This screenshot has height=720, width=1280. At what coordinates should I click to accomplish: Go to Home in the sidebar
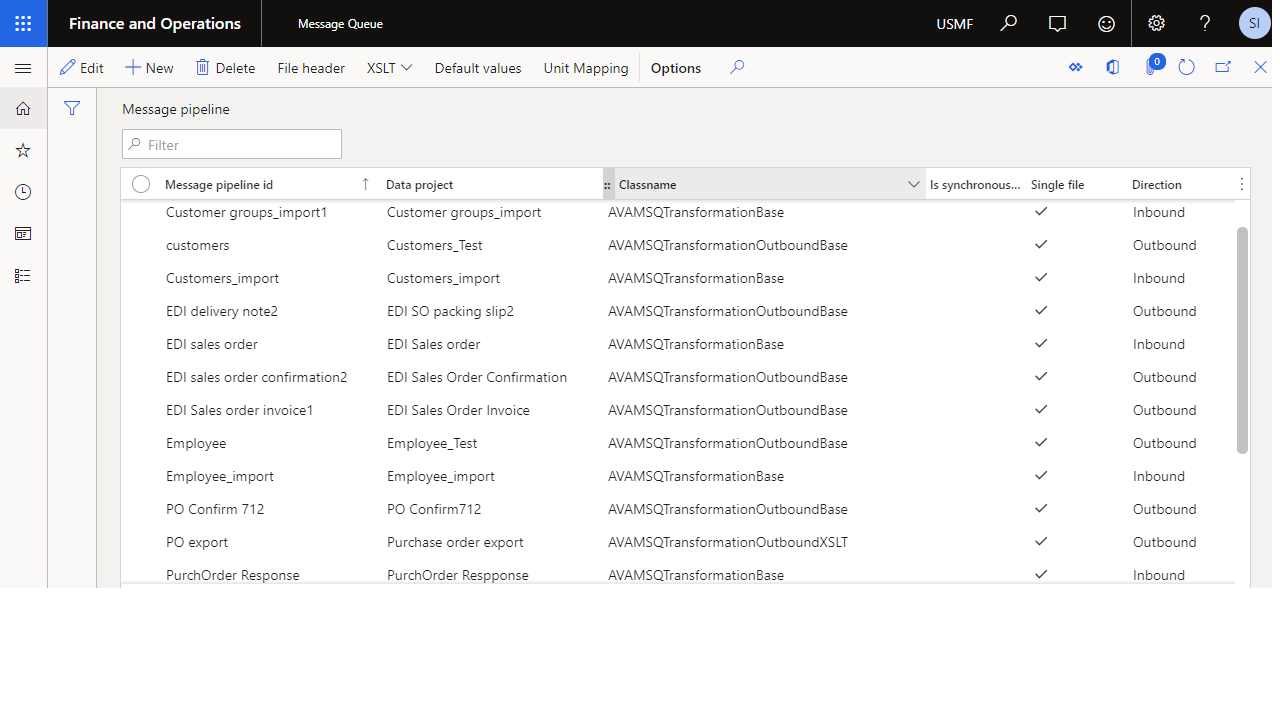(23, 108)
